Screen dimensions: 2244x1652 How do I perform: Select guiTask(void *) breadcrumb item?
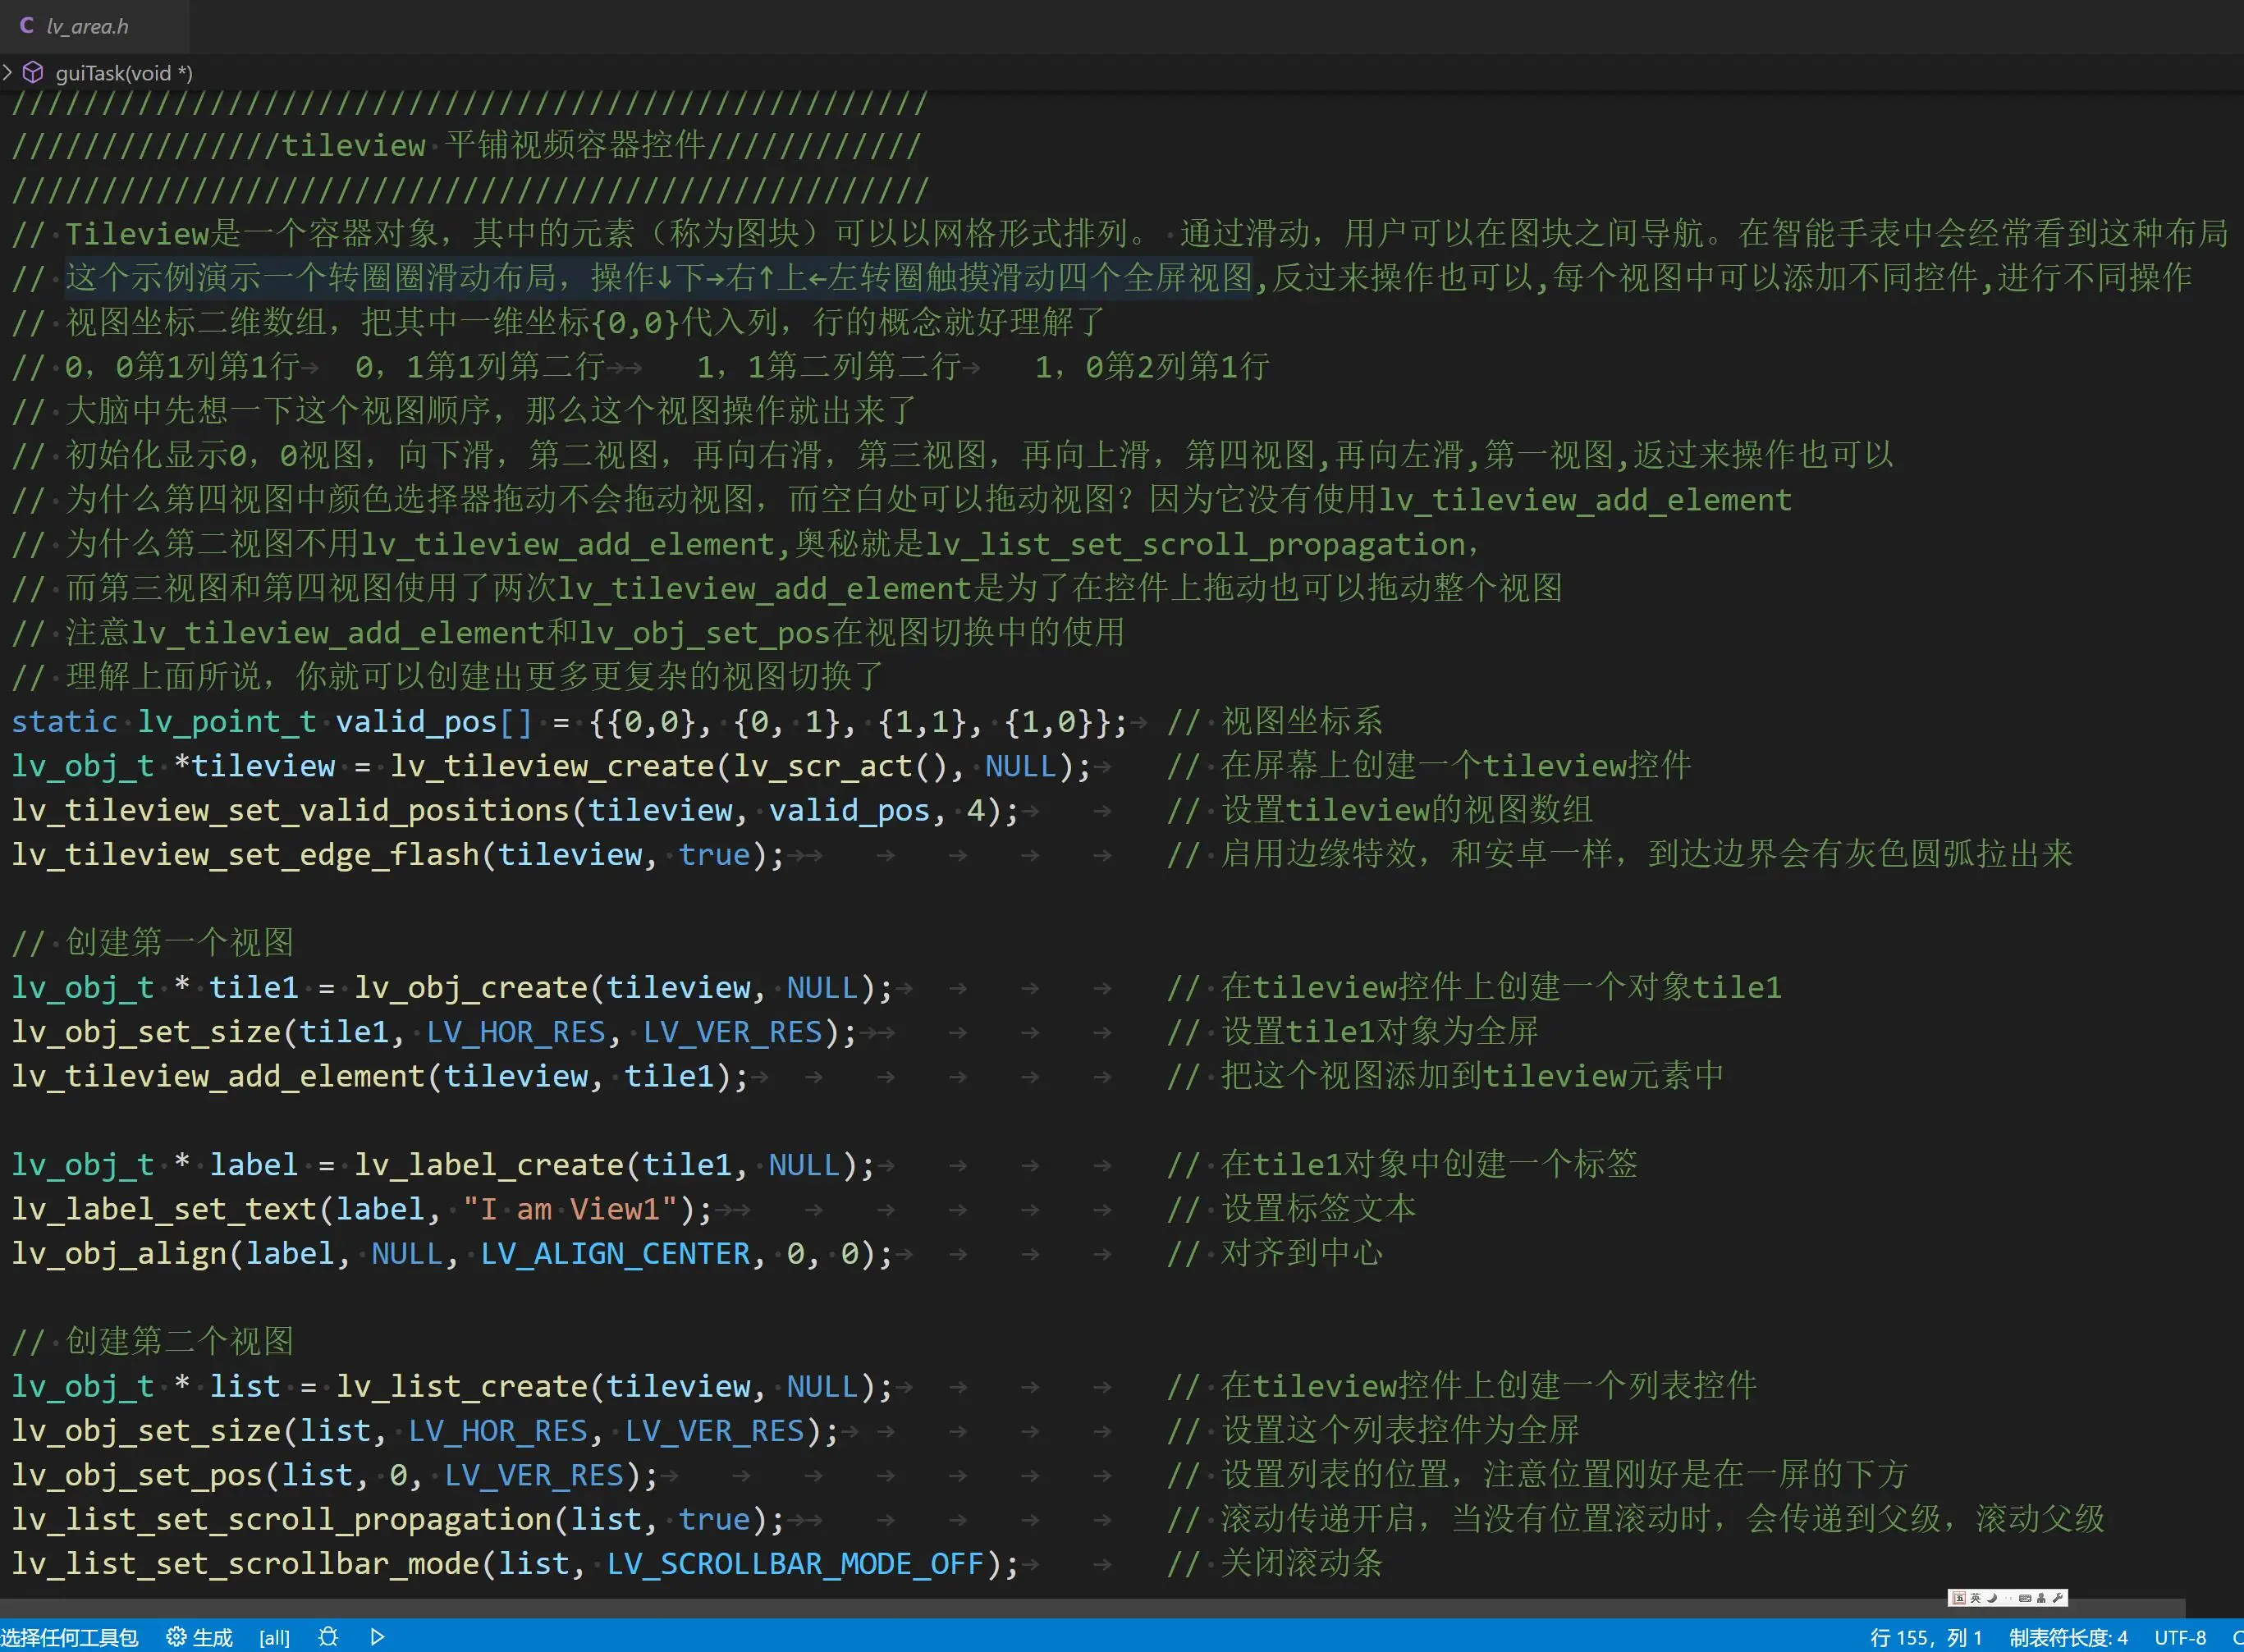pos(123,73)
